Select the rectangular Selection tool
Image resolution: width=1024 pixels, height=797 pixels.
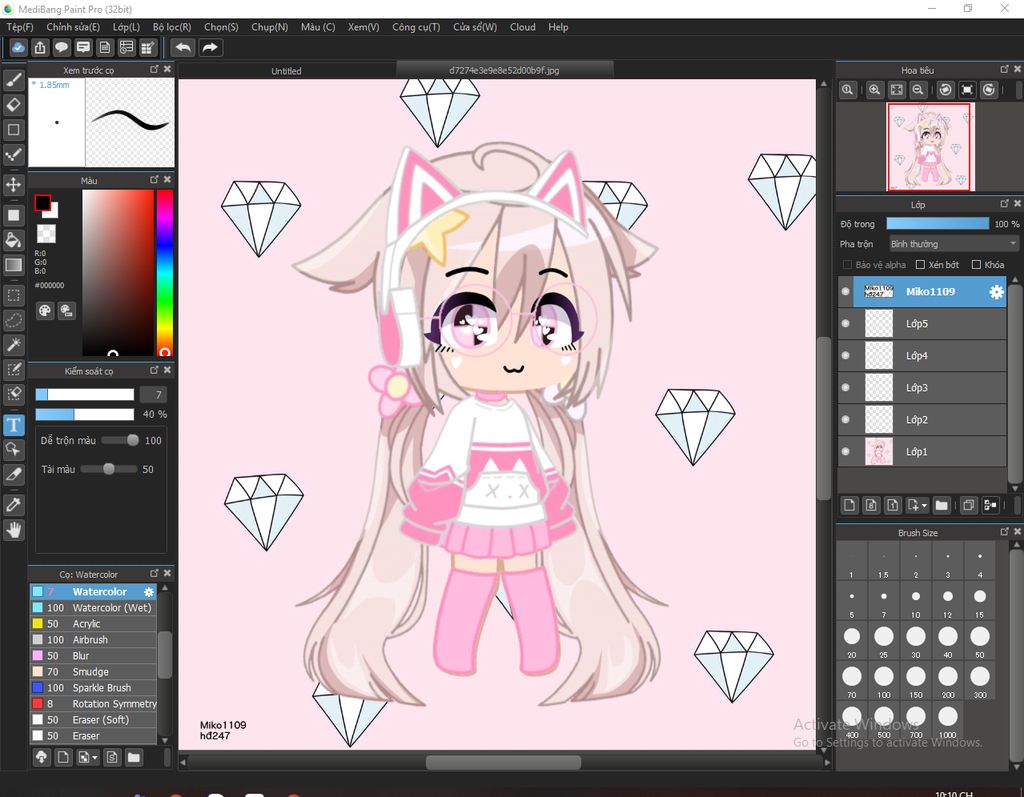click(x=13, y=295)
